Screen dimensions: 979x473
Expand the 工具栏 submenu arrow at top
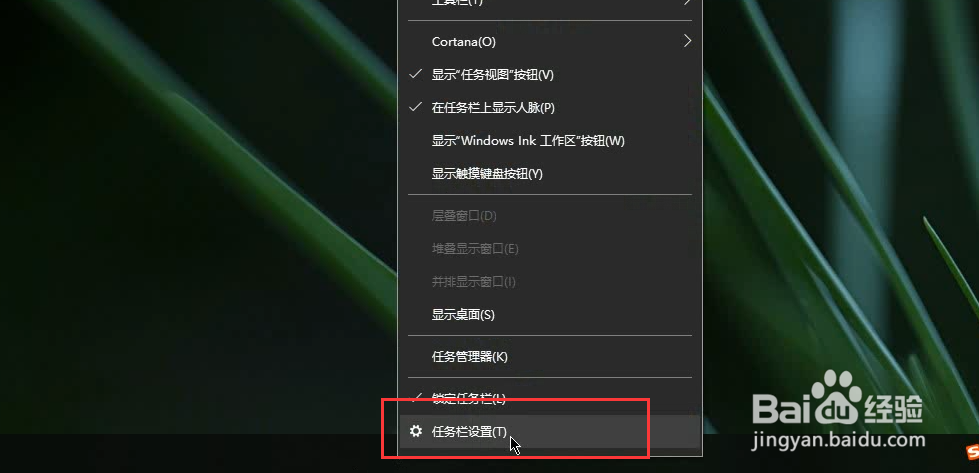point(687,2)
